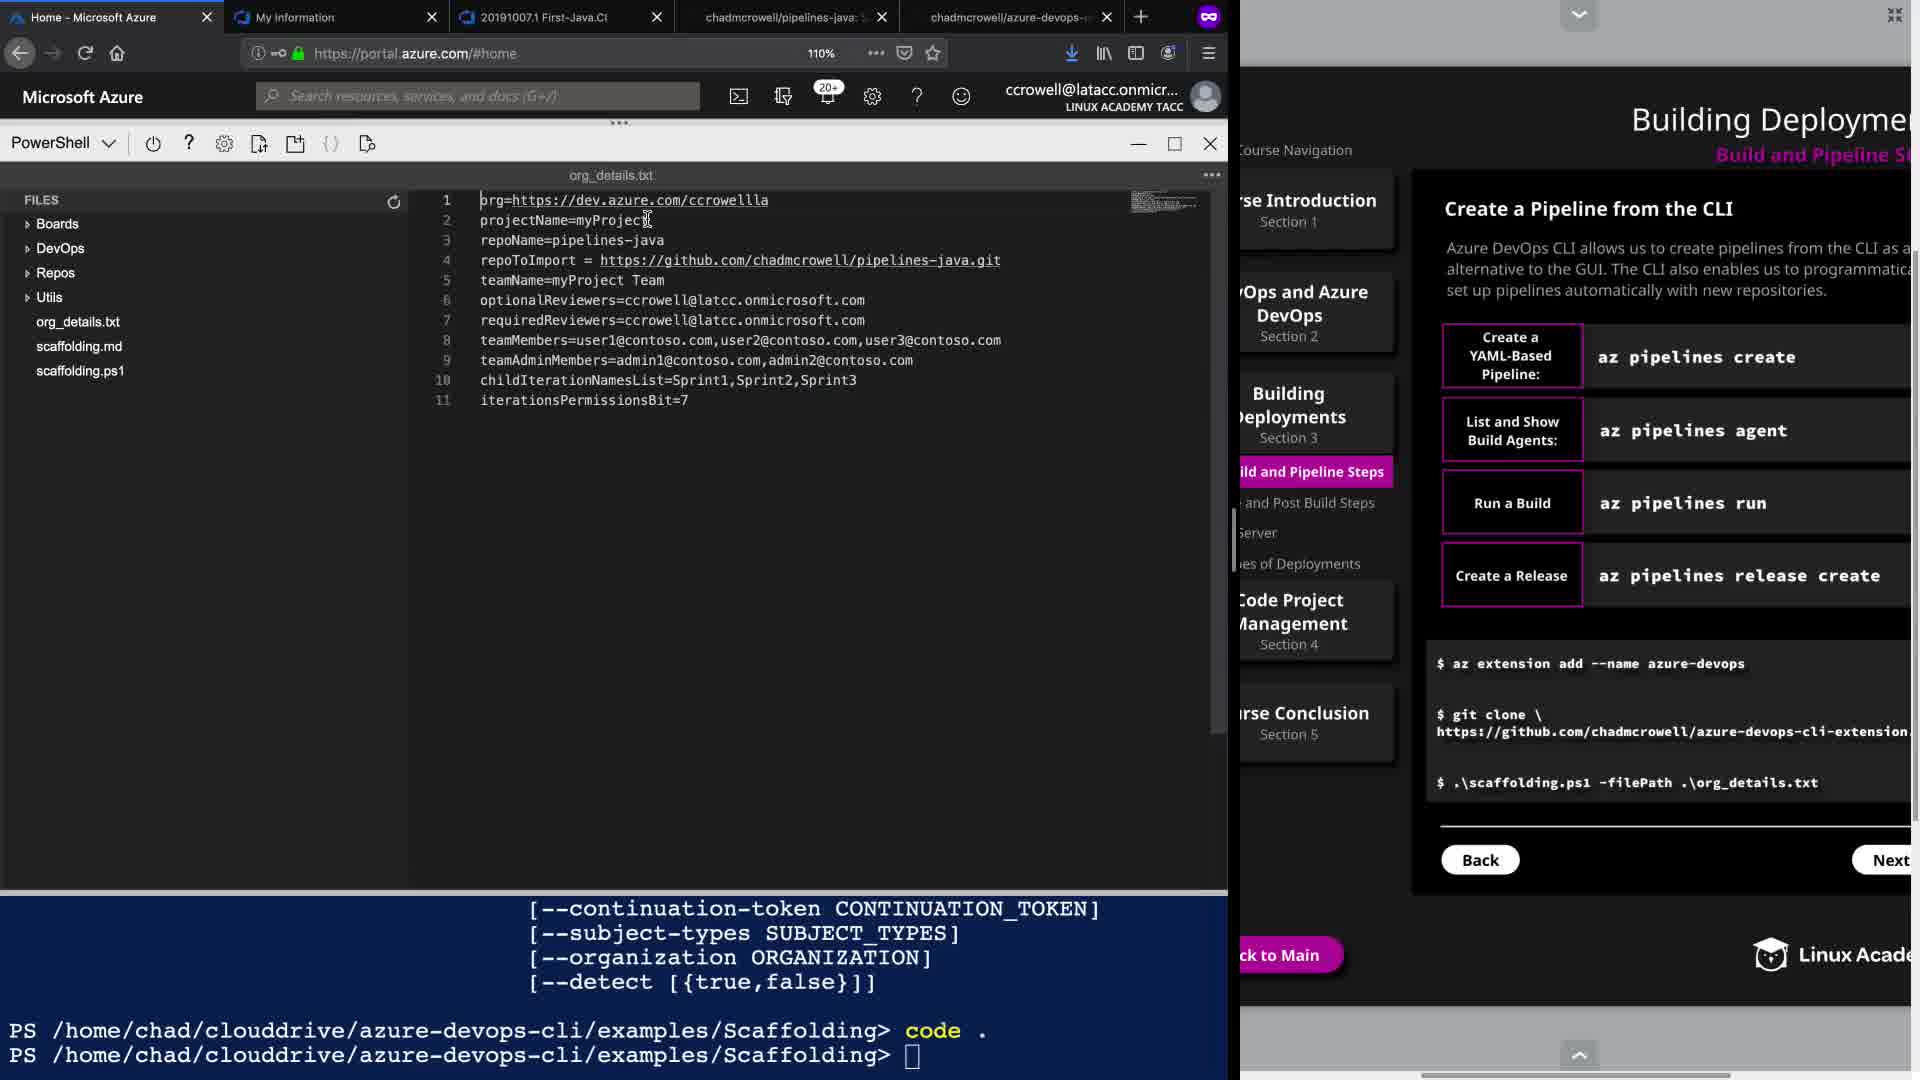Expand the Boards folder
The image size is (1920, 1080).
coord(56,224)
